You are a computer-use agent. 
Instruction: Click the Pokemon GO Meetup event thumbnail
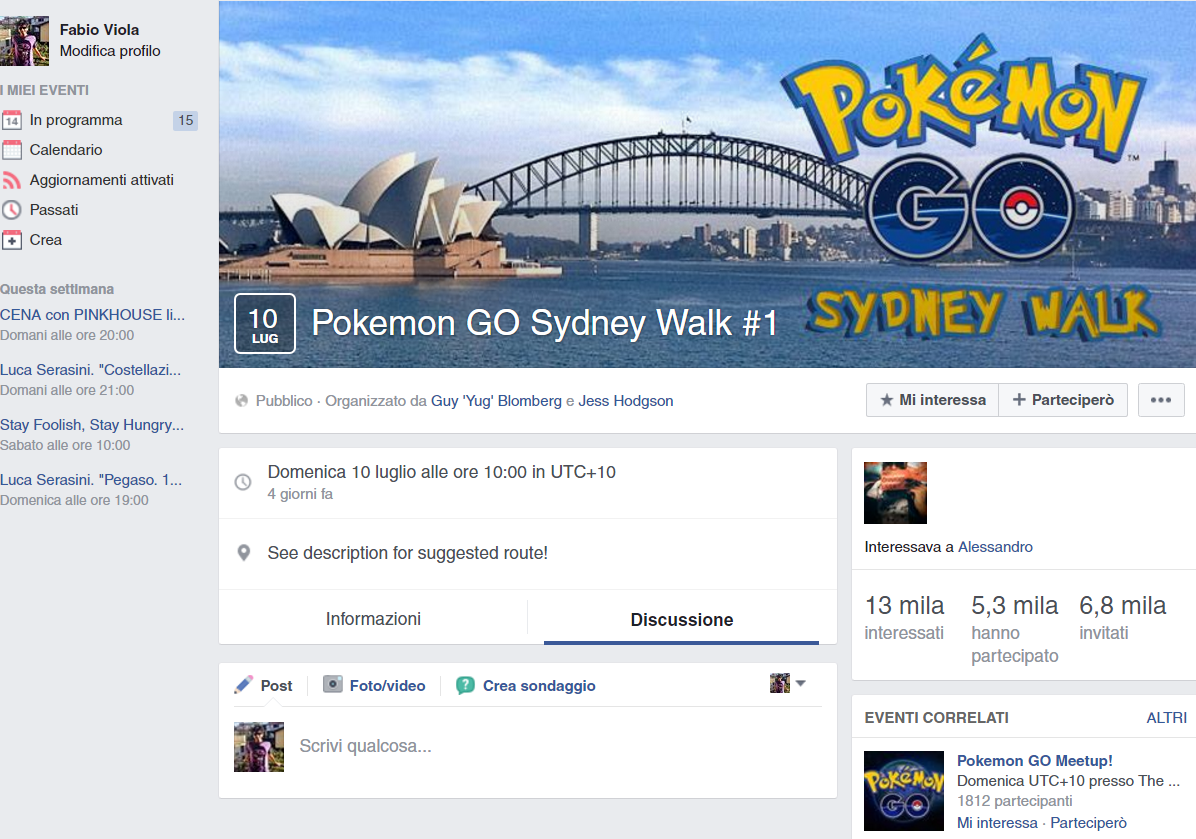point(904,791)
